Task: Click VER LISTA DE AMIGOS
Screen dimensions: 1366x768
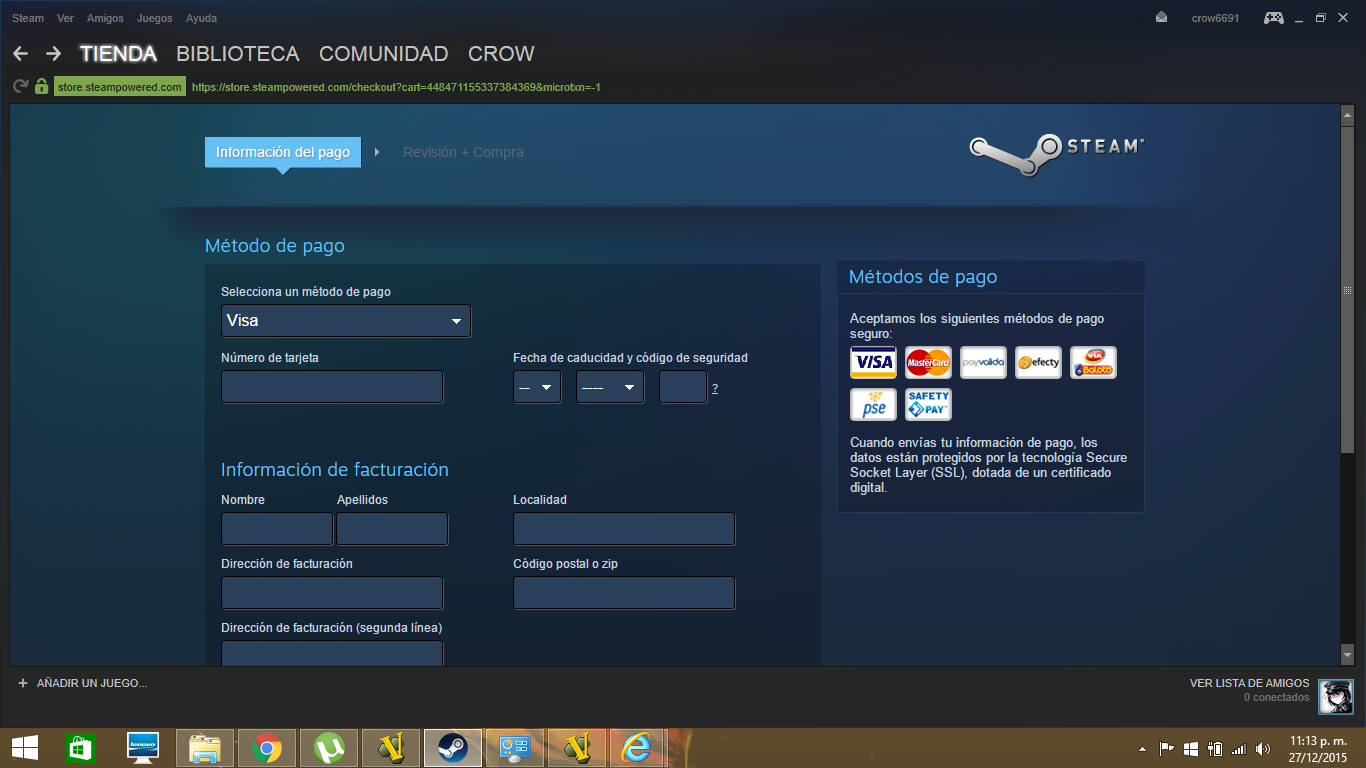Action: 1249,683
